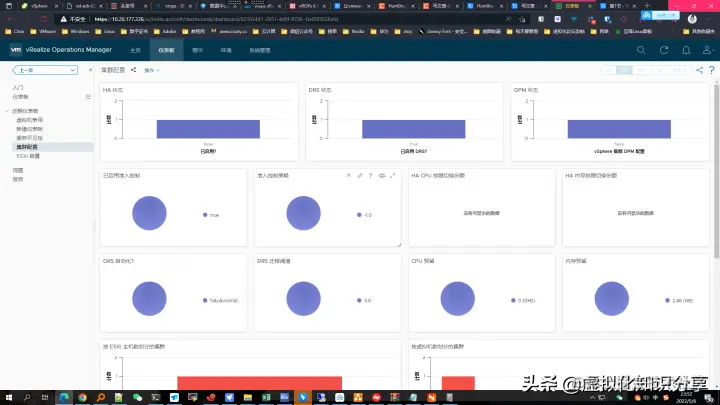Click the share icon at dashboard top right
This screenshot has height=405, width=720.
click(699, 70)
